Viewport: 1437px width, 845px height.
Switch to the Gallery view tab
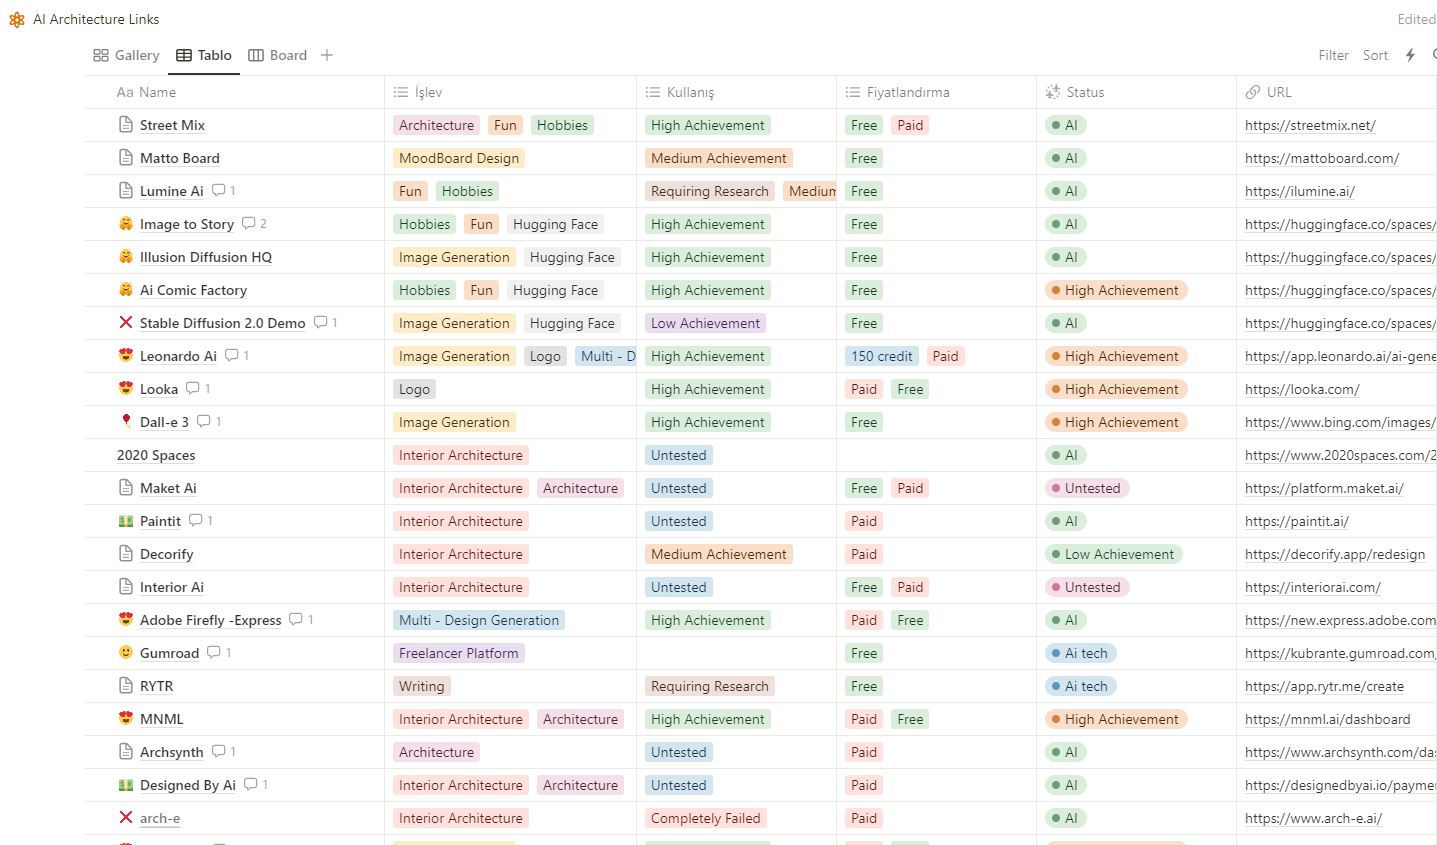click(x=126, y=55)
